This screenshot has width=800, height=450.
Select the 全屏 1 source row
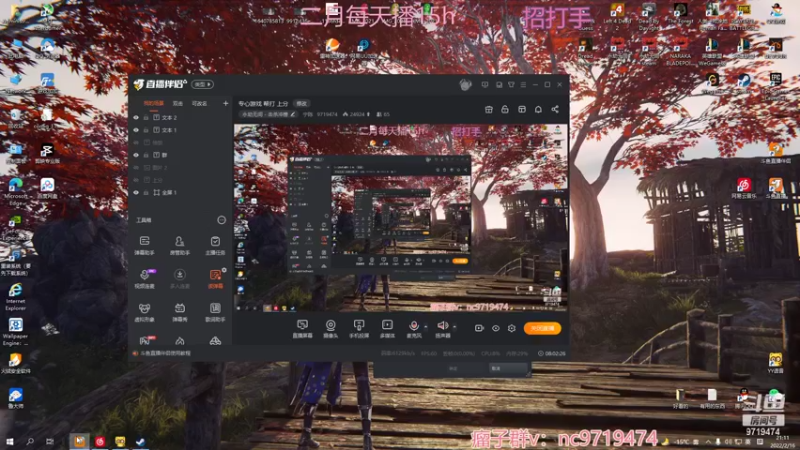180,193
